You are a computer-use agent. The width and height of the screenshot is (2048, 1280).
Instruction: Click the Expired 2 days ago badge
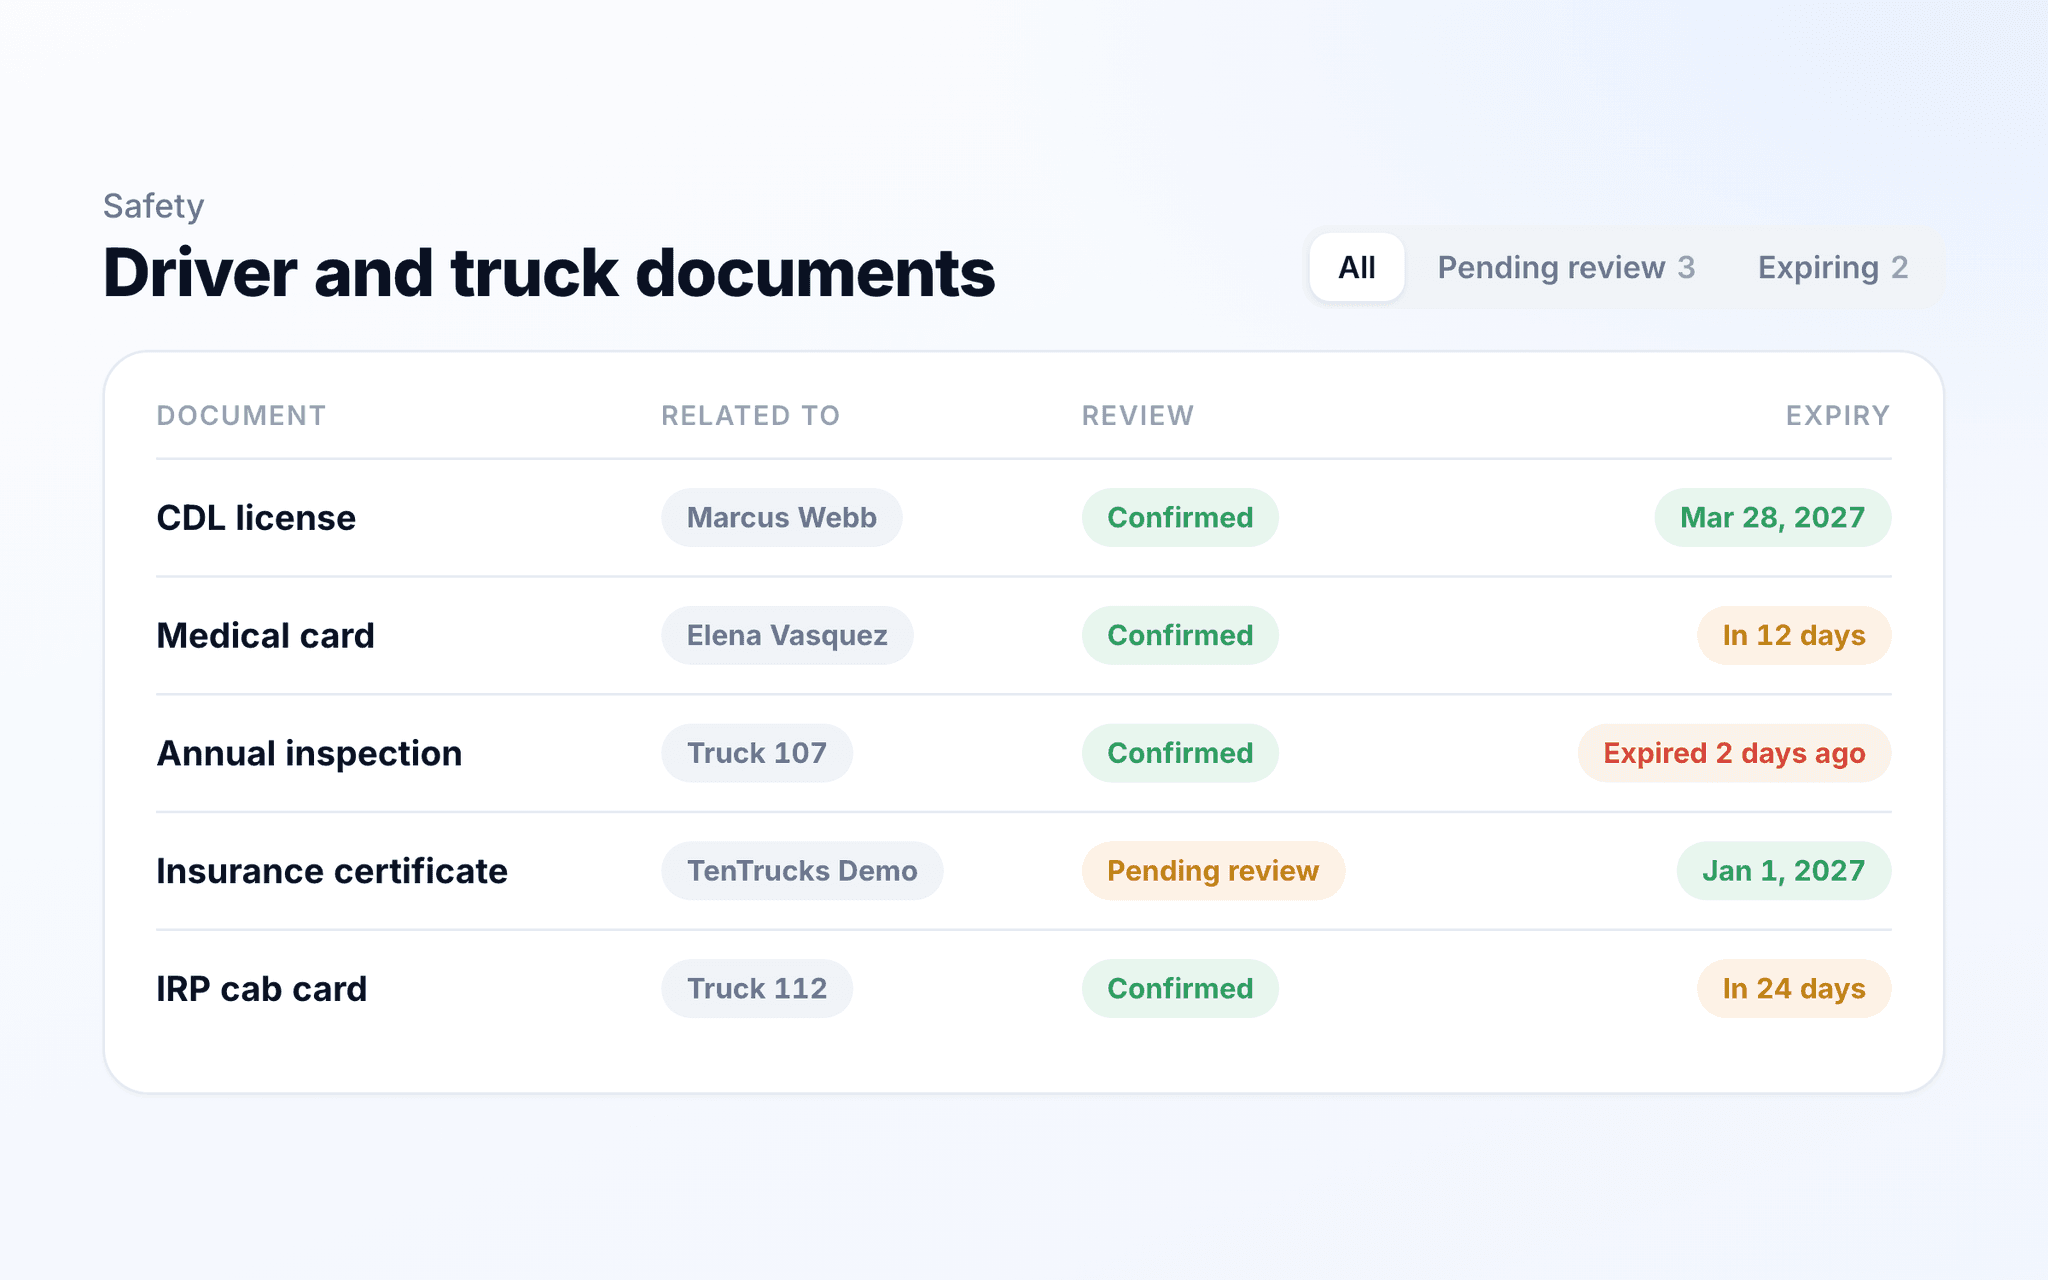1734,753
